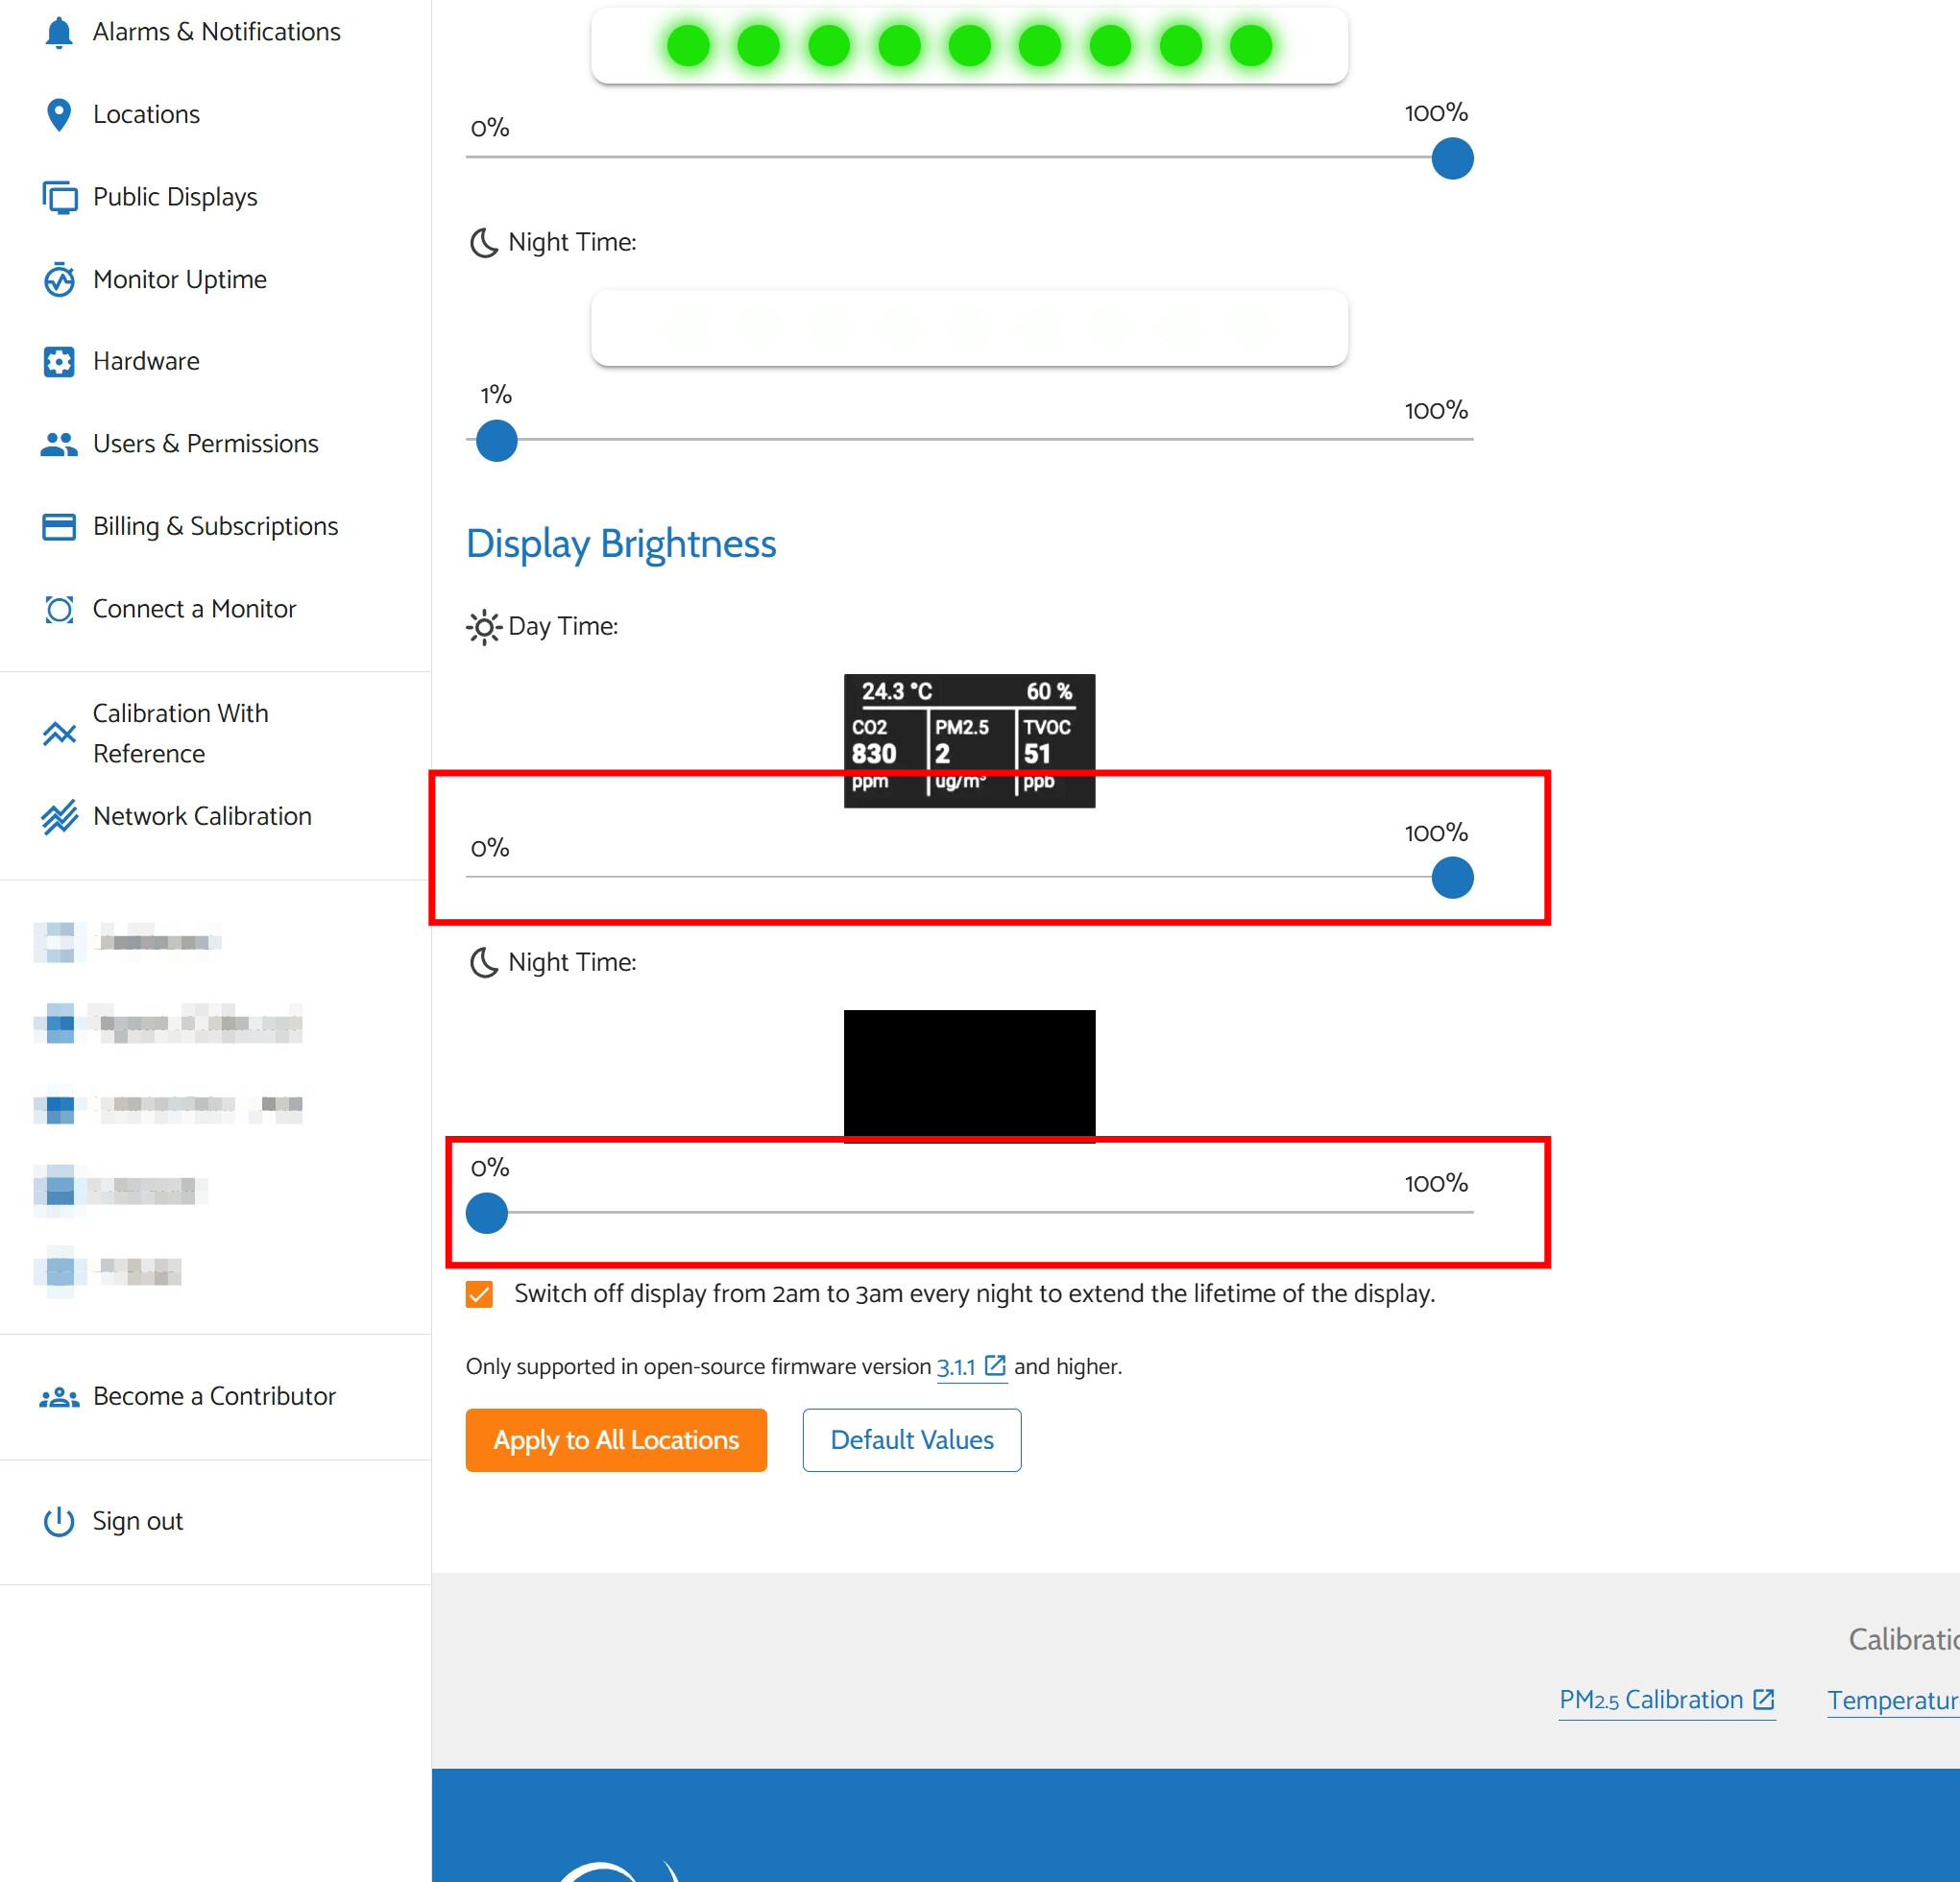Open the Calibration With Reference menu item
Image resolution: width=1960 pixels, height=1882 pixels.
tap(180, 733)
